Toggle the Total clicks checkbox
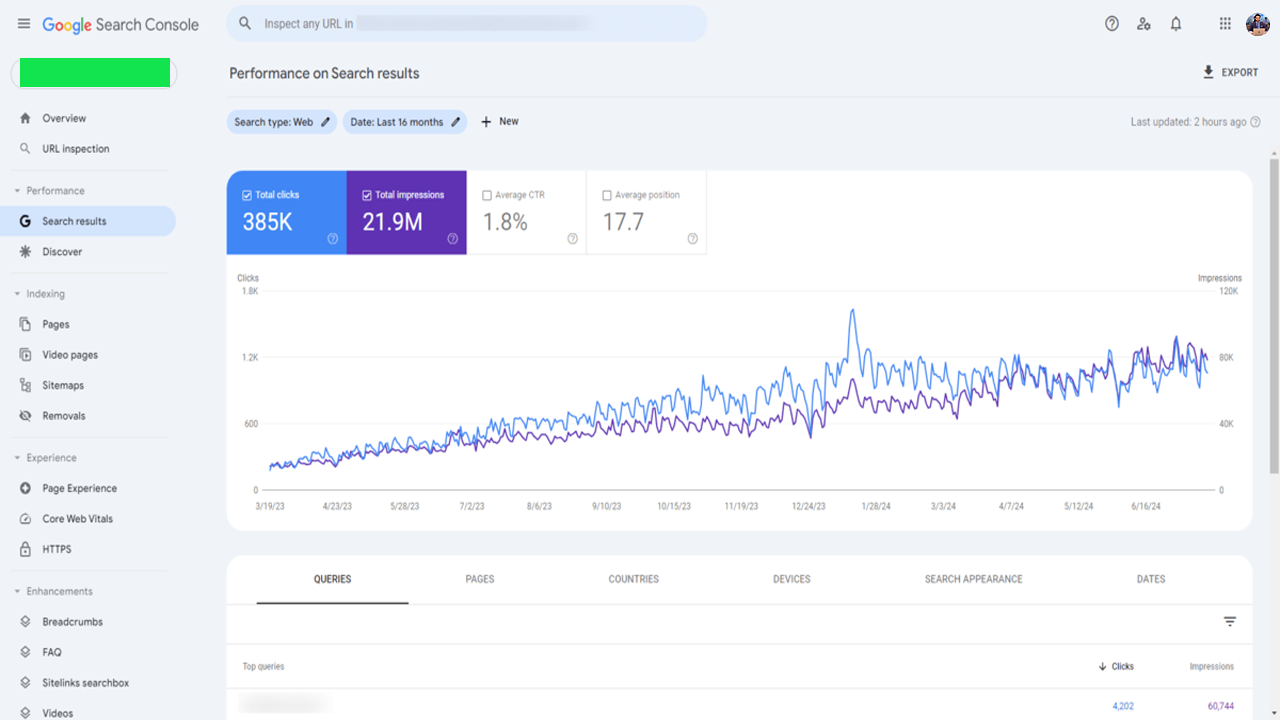Screen dimensions: 1280x720 (247, 195)
